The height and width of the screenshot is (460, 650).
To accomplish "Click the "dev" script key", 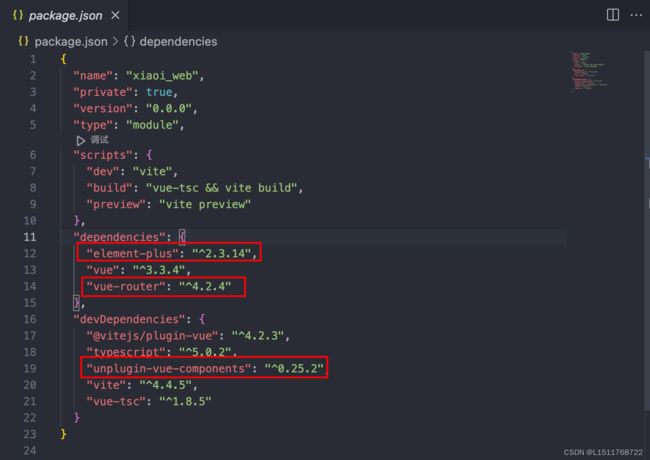I will (103, 171).
